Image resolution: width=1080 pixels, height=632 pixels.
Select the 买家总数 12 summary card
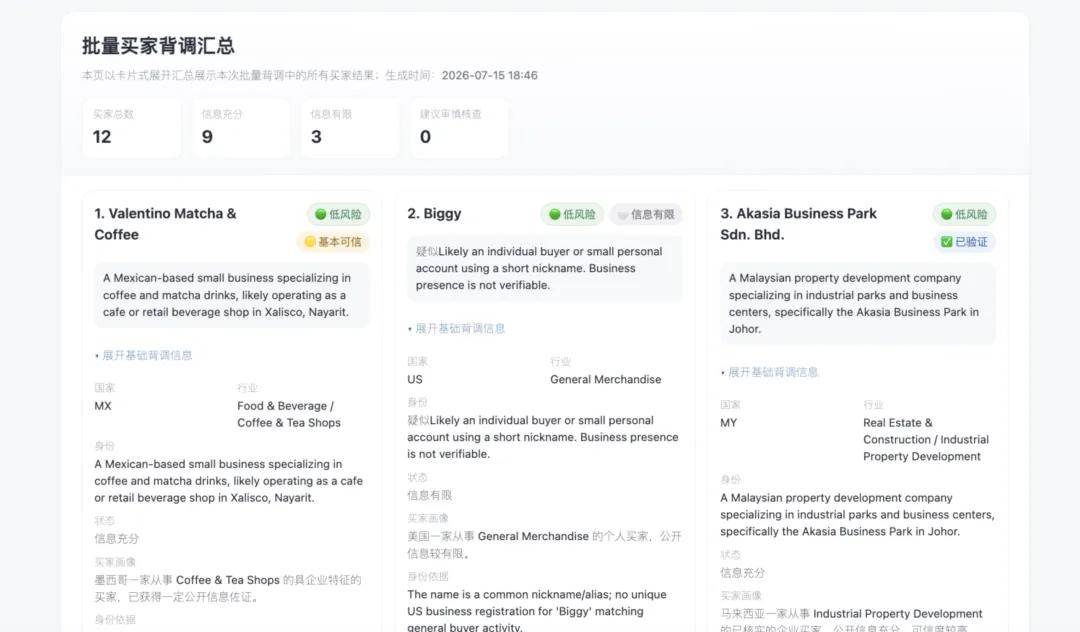132,128
